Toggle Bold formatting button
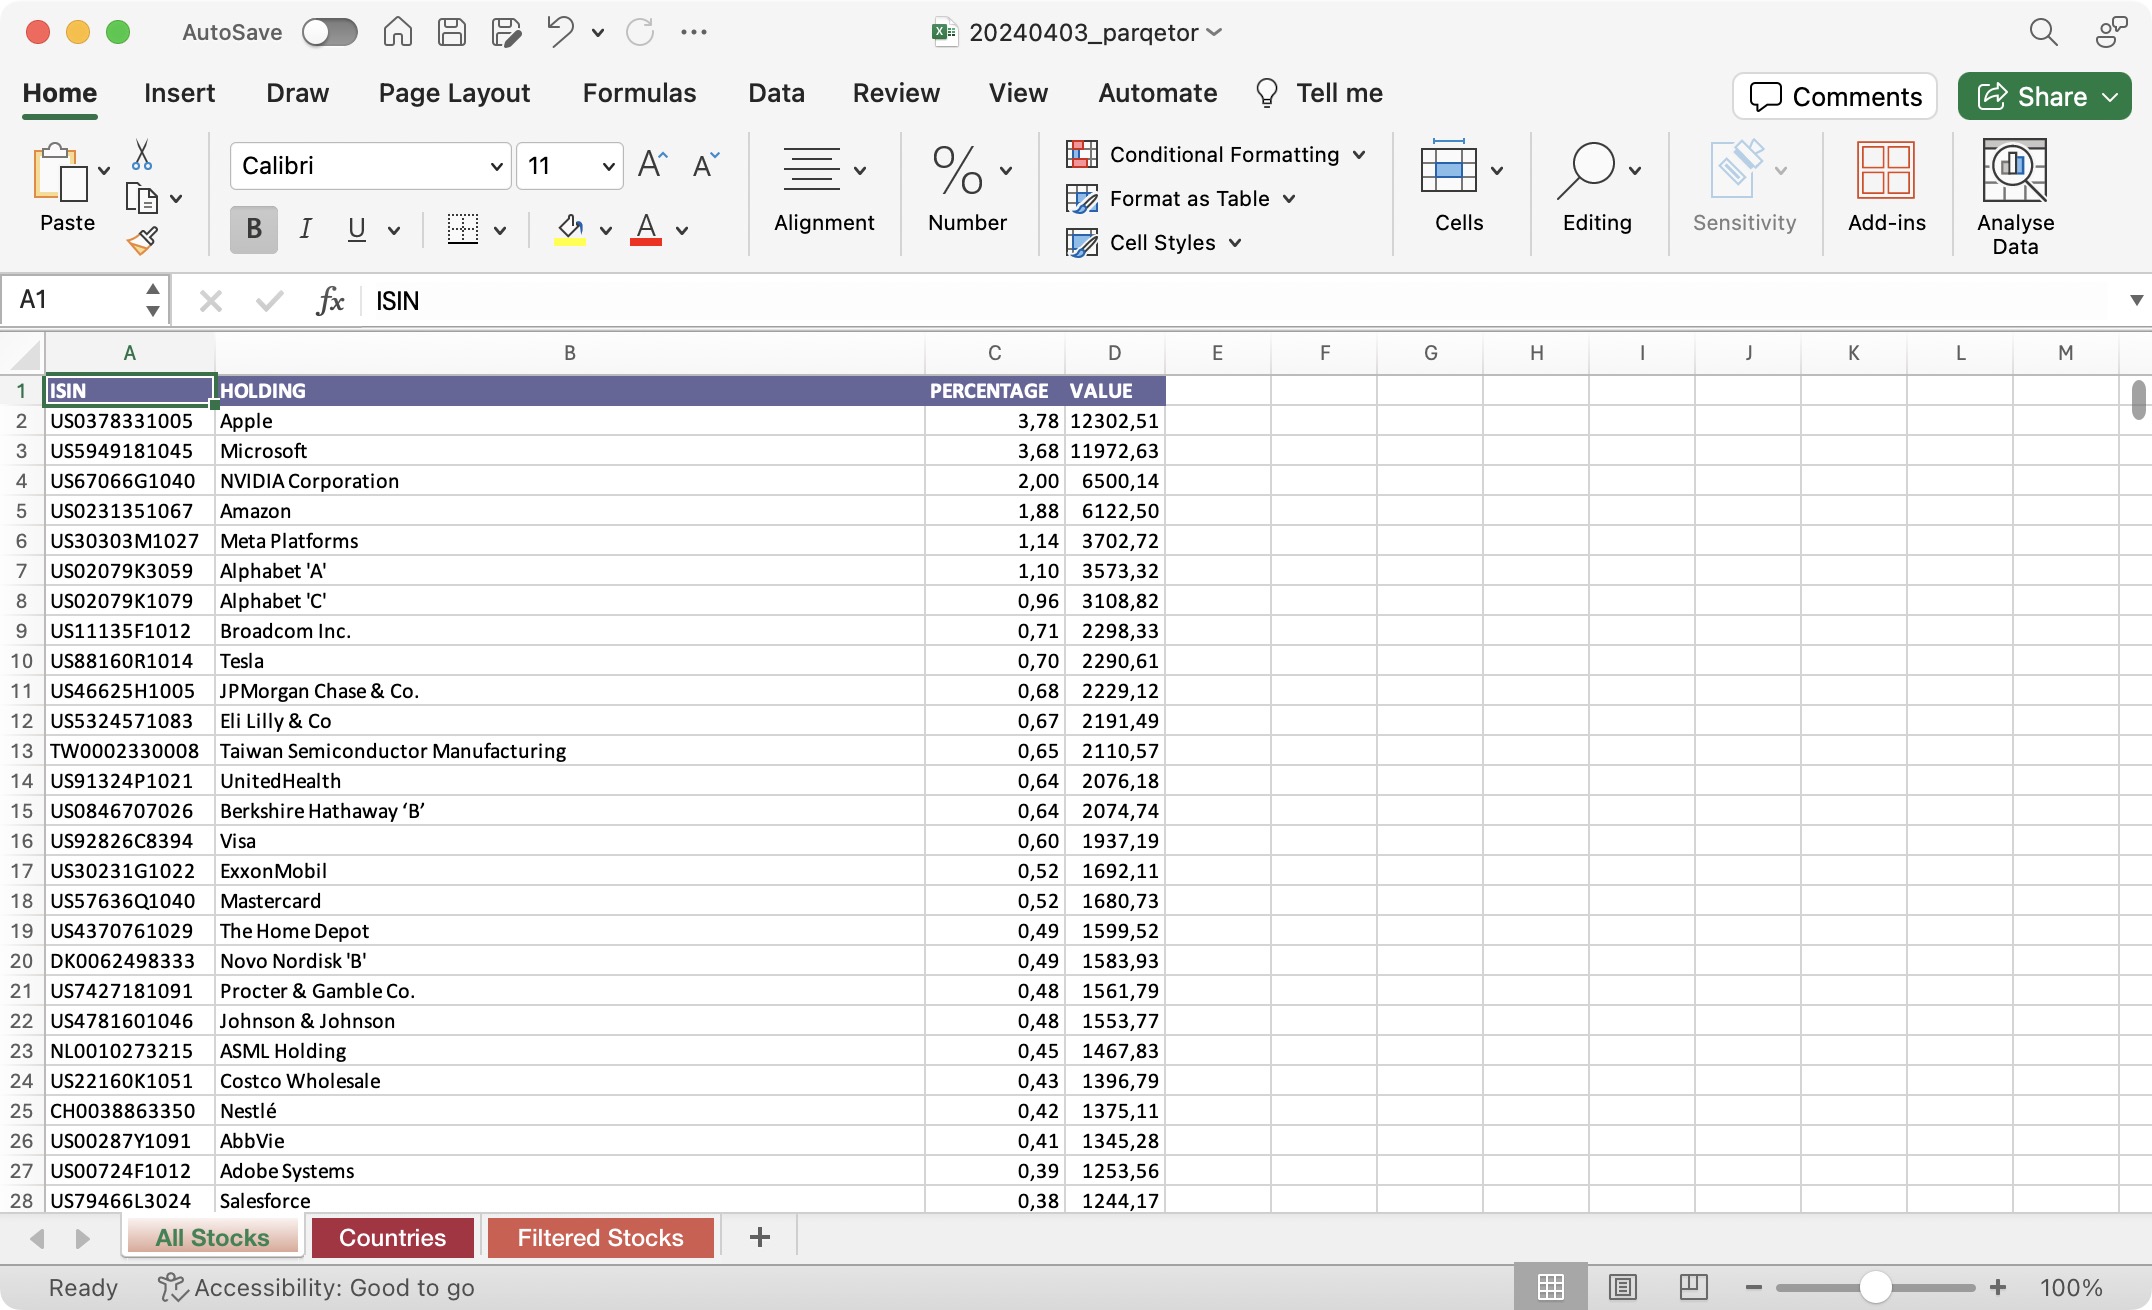The image size is (2152, 1310). coord(254,229)
